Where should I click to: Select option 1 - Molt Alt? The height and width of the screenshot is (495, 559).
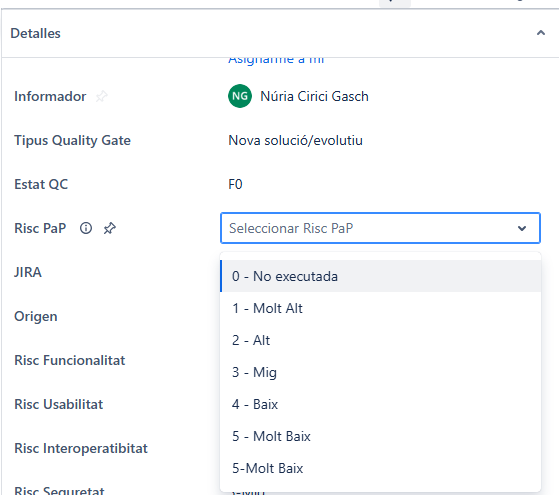tap(380, 308)
